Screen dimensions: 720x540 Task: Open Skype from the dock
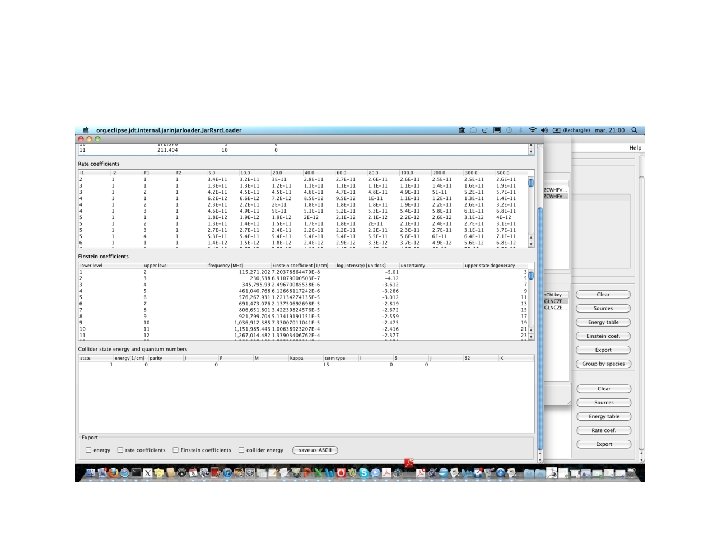[x=364, y=472]
